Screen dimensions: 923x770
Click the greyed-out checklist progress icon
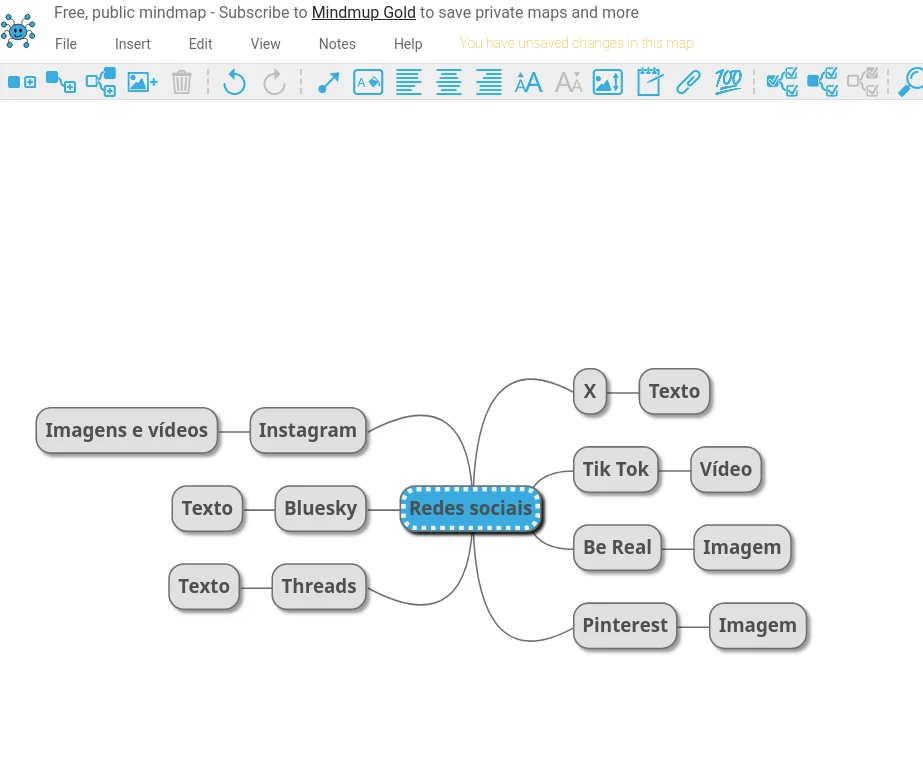point(862,82)
